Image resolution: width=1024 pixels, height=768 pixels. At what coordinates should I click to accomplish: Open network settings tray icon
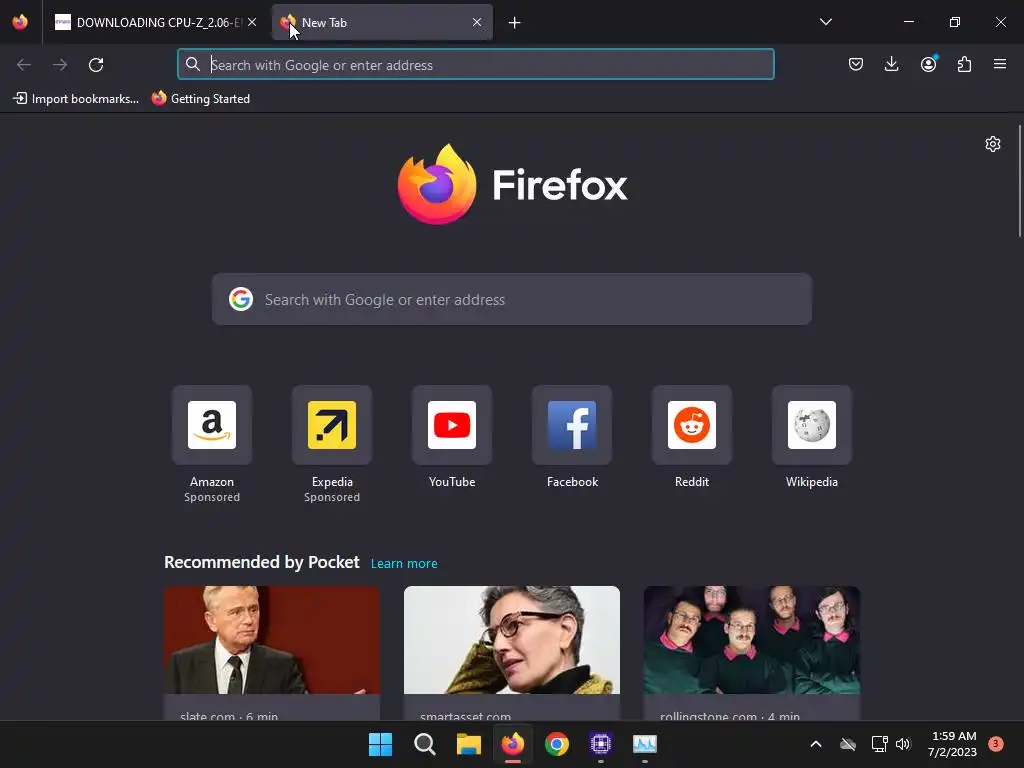click(x=879, y=744)
